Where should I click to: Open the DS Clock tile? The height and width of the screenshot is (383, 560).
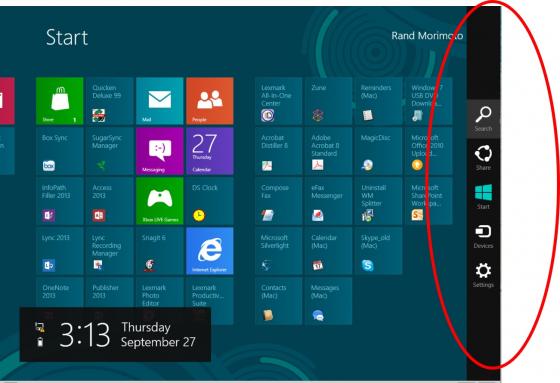click(x=210, y=201)
